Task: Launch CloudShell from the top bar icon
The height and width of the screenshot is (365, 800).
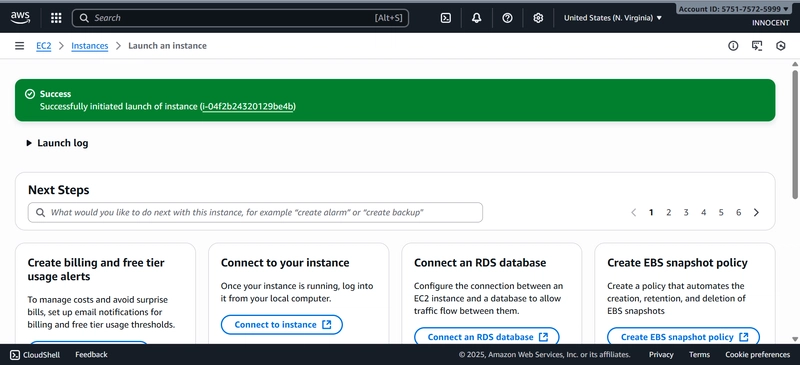Action: (x=445, y=18)
